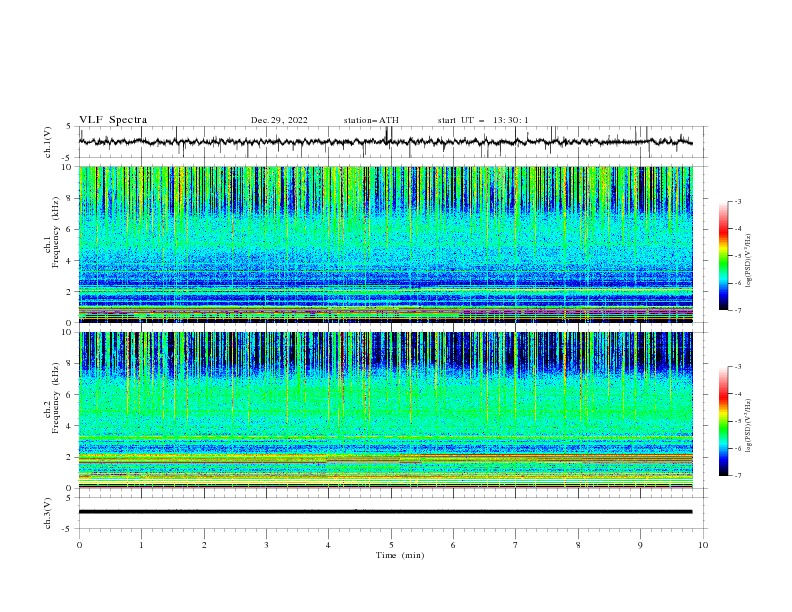Select the date text "Dec. 29, 2022"
Screen dimensions: 792x612
[279, 120]
